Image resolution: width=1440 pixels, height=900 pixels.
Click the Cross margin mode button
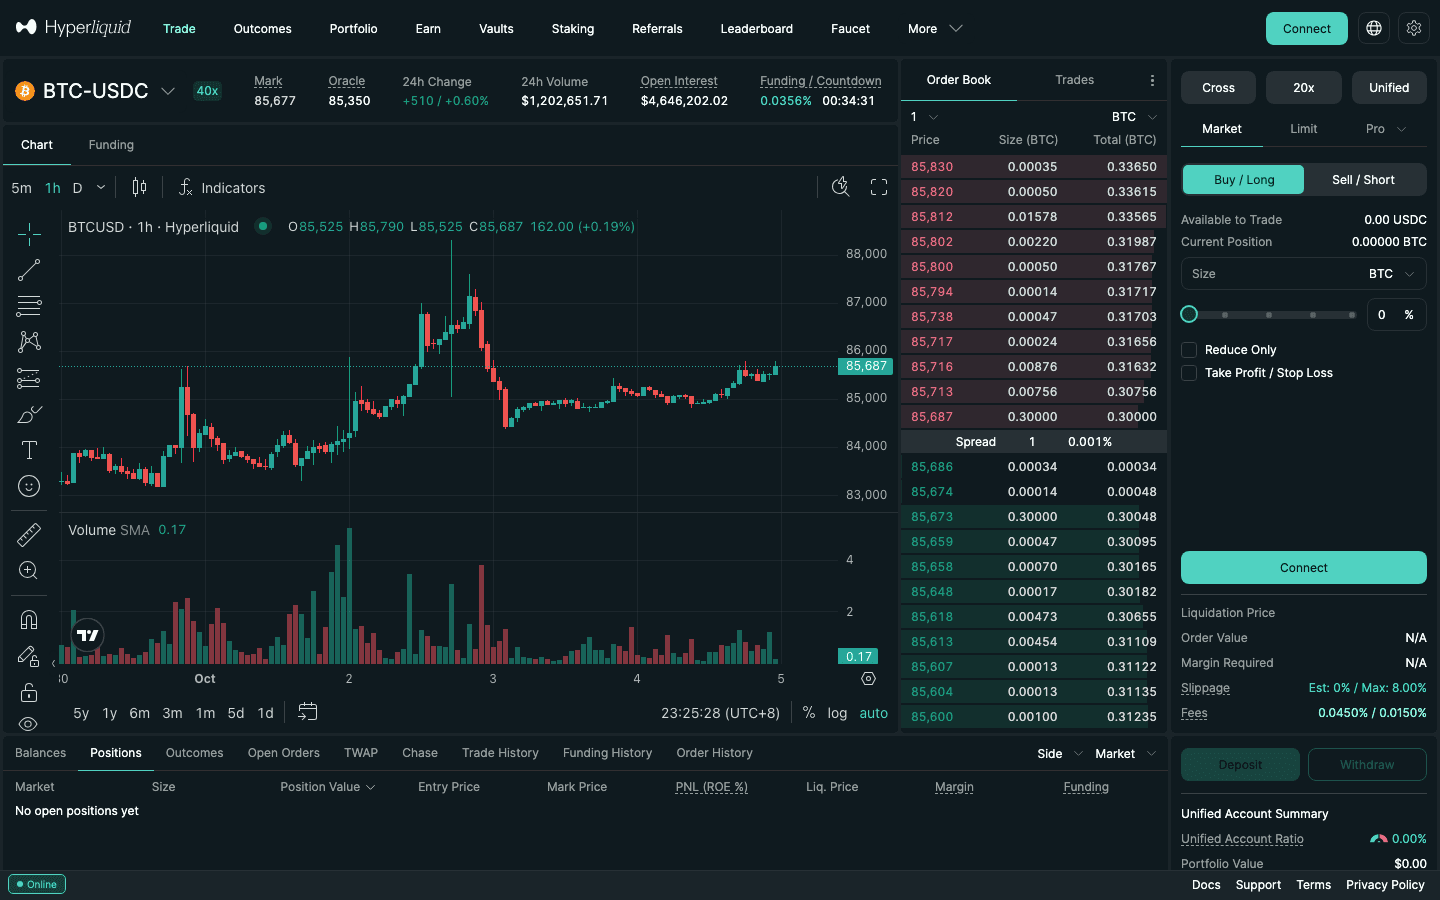1218,88
